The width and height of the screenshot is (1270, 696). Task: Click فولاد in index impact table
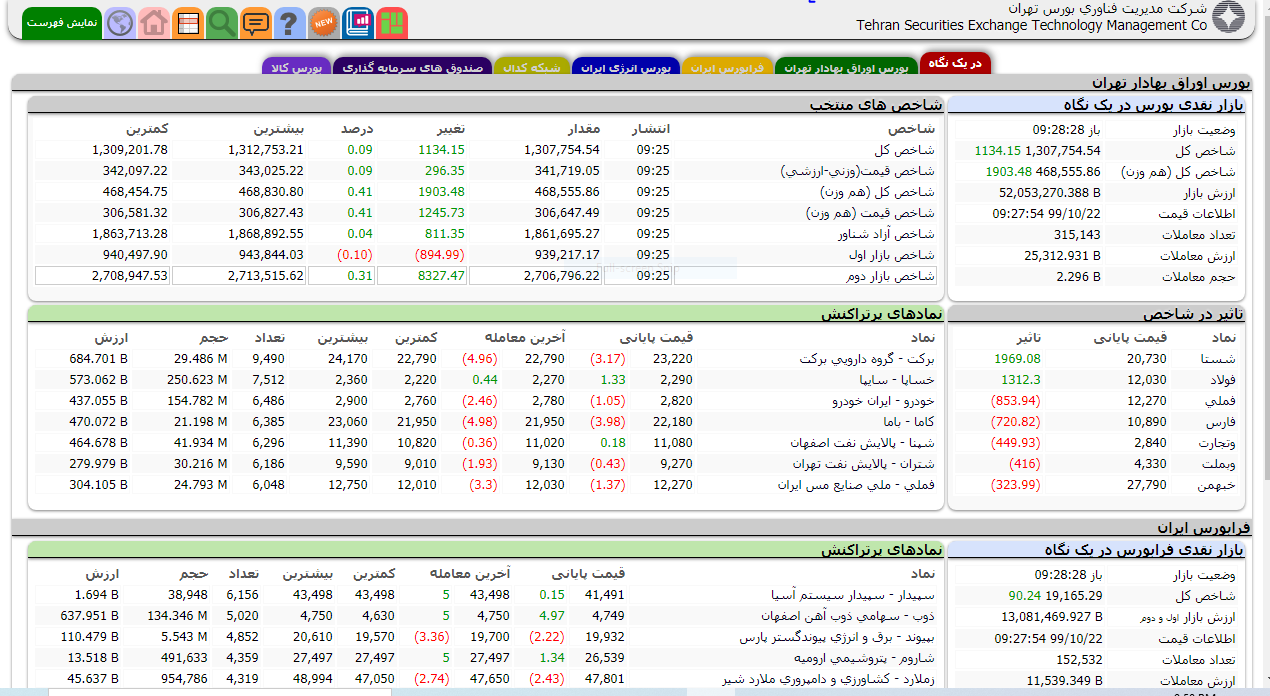(x=1222, y=380)
